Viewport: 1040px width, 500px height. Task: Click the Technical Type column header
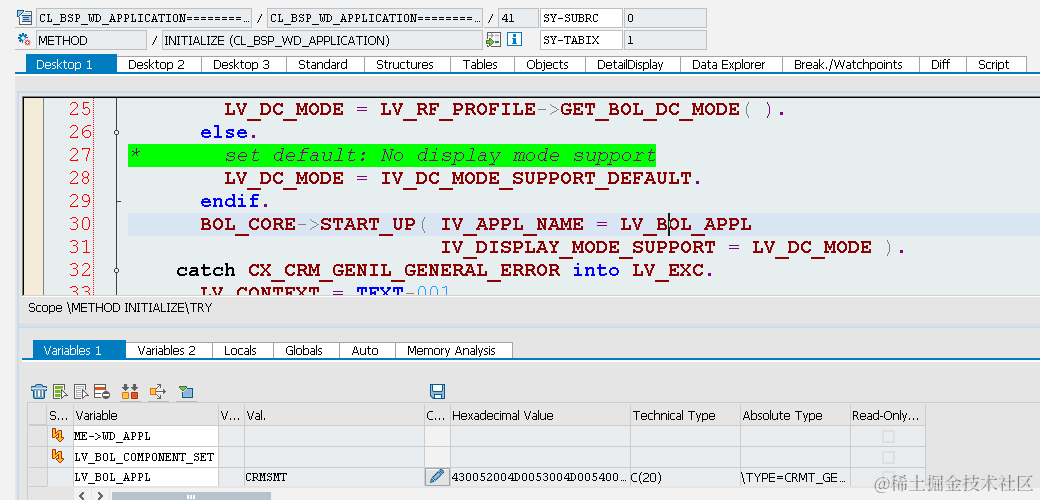(x=685, y=416)
